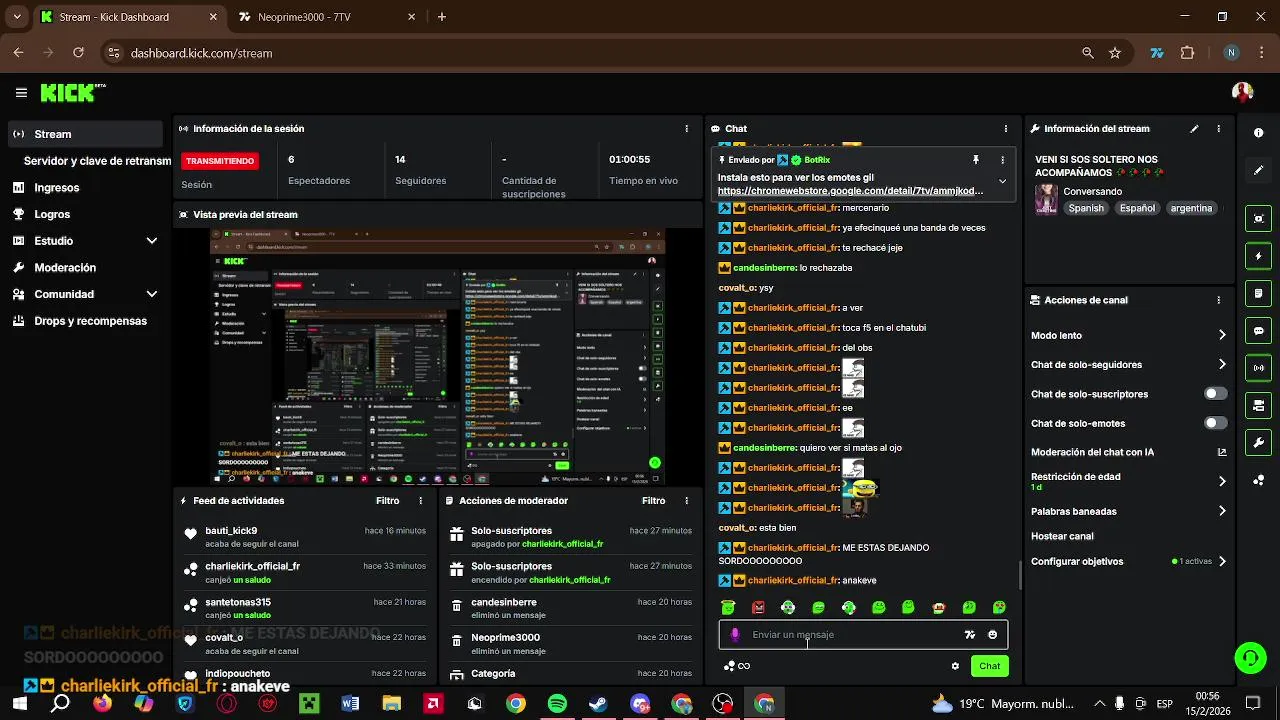Open Filtro in Feed de actividades
1280x720 pixels.
[x=387, y=501]
